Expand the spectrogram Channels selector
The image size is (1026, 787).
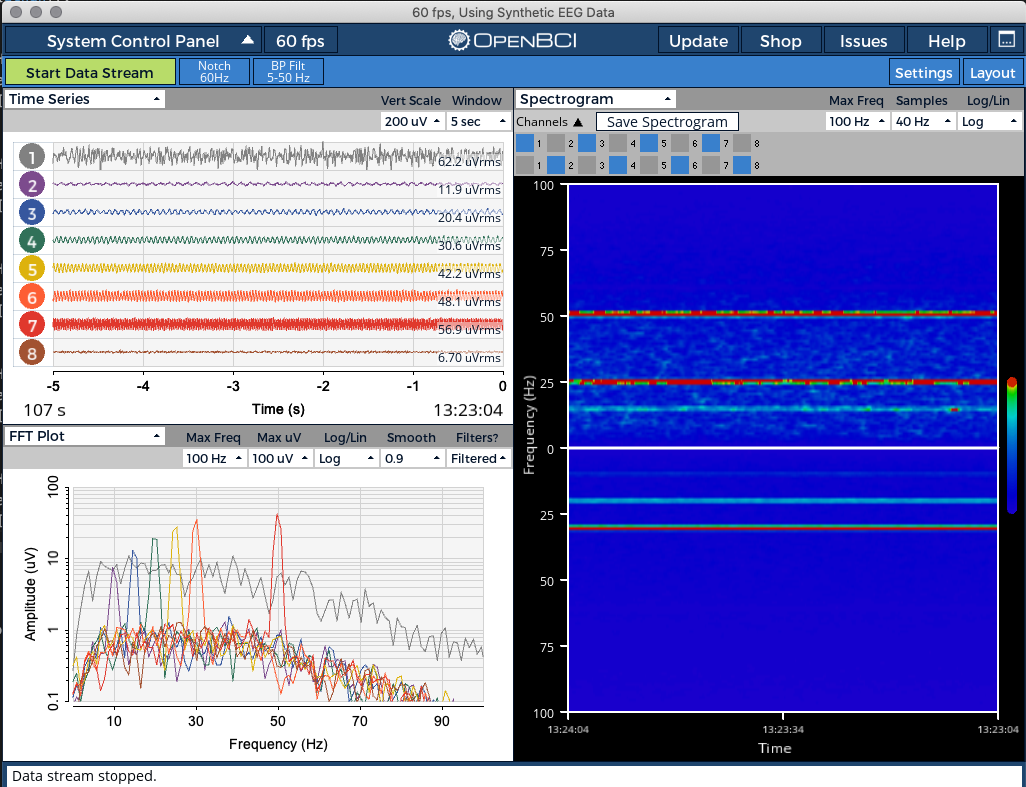point(548,121)
